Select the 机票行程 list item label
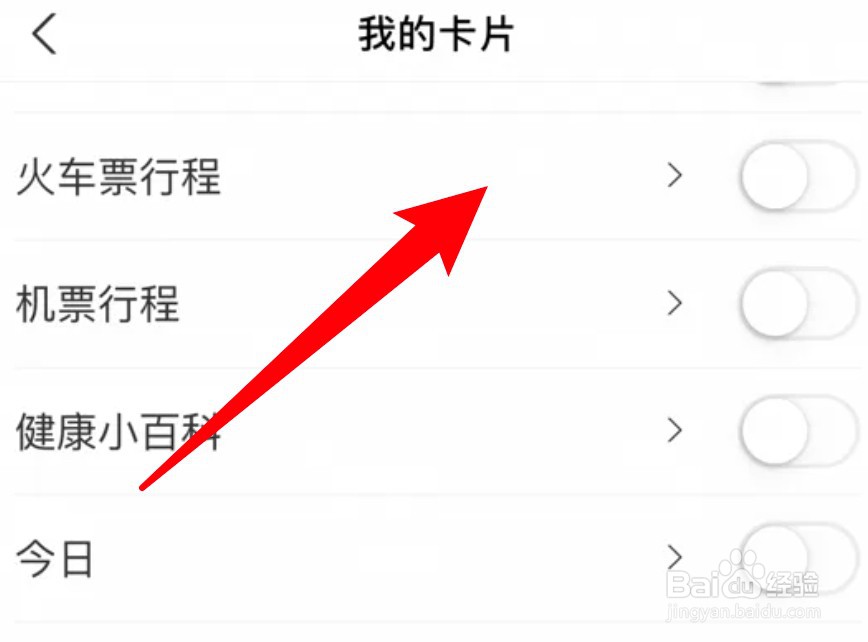 coord(97,304)
